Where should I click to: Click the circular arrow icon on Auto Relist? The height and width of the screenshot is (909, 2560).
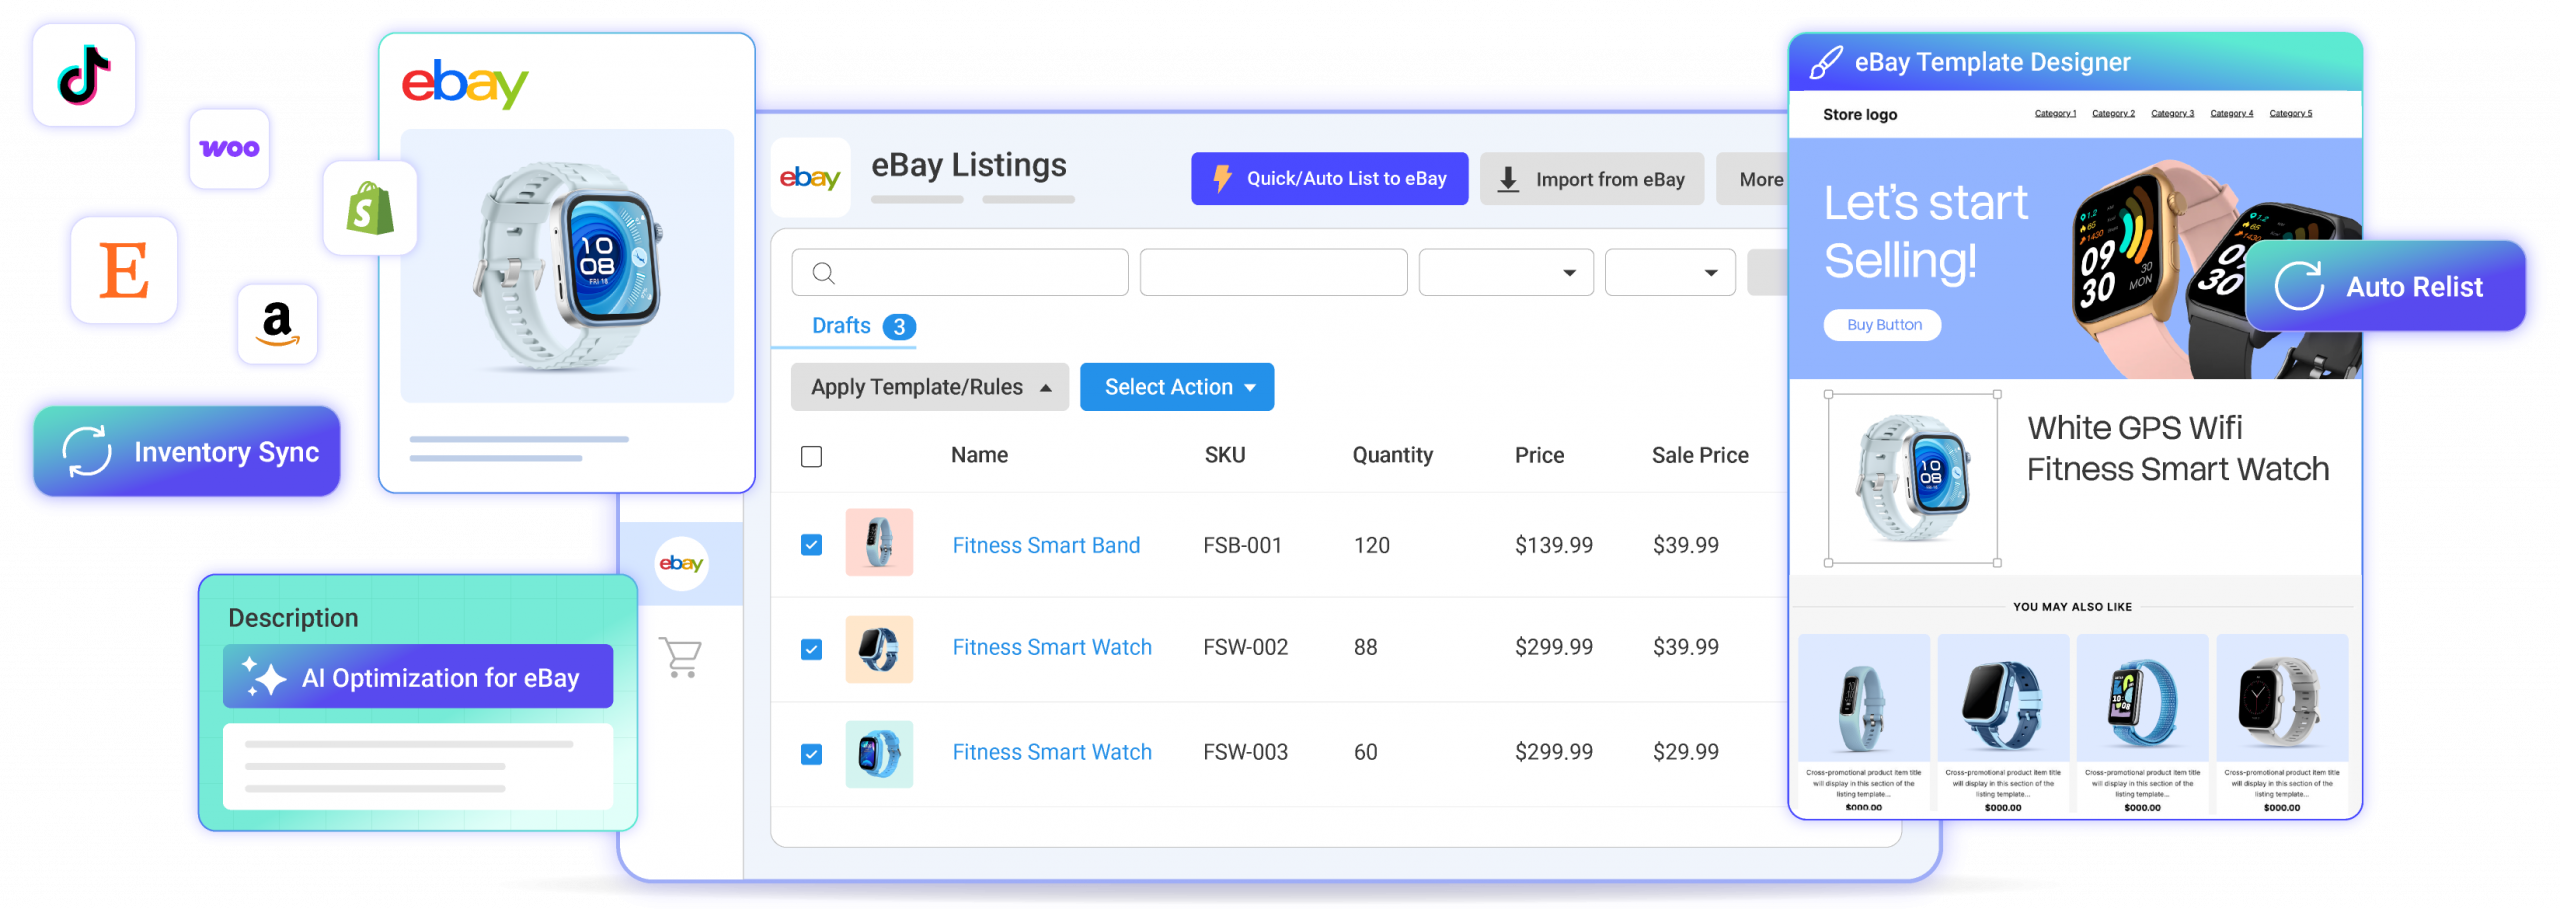pos(2298,286)
